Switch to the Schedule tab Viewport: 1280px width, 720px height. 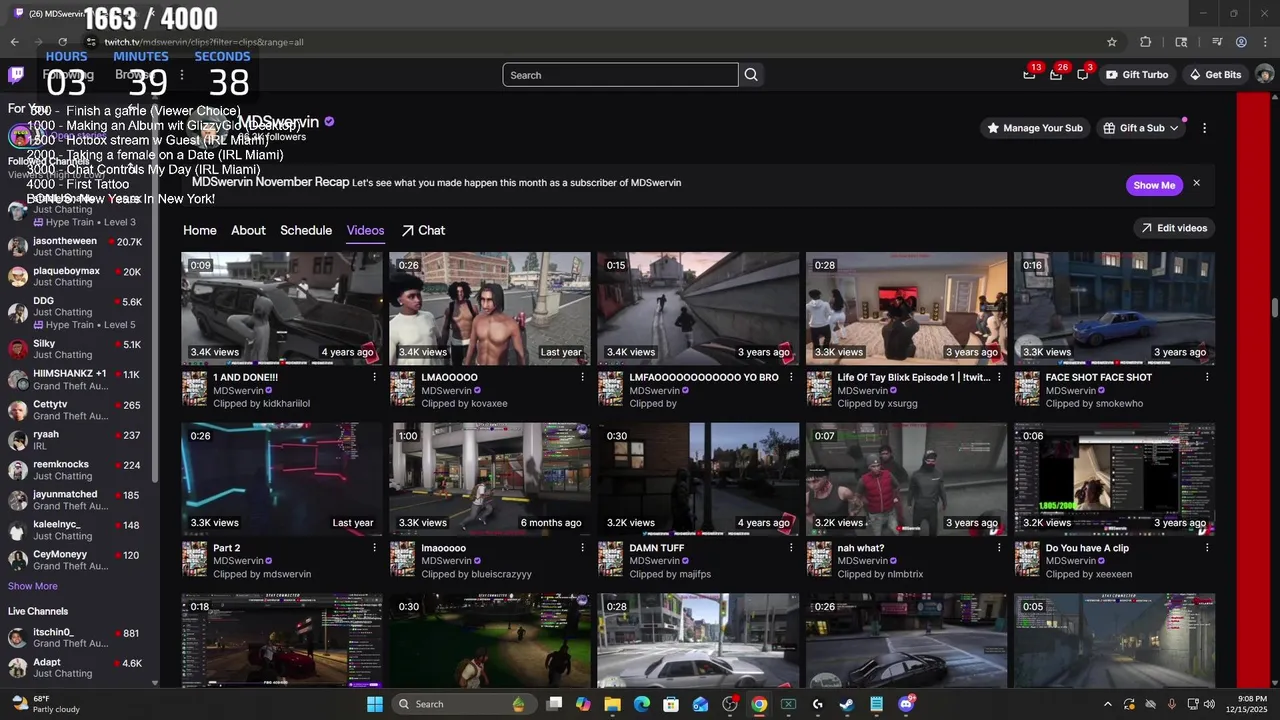click(x=306, y=230)
